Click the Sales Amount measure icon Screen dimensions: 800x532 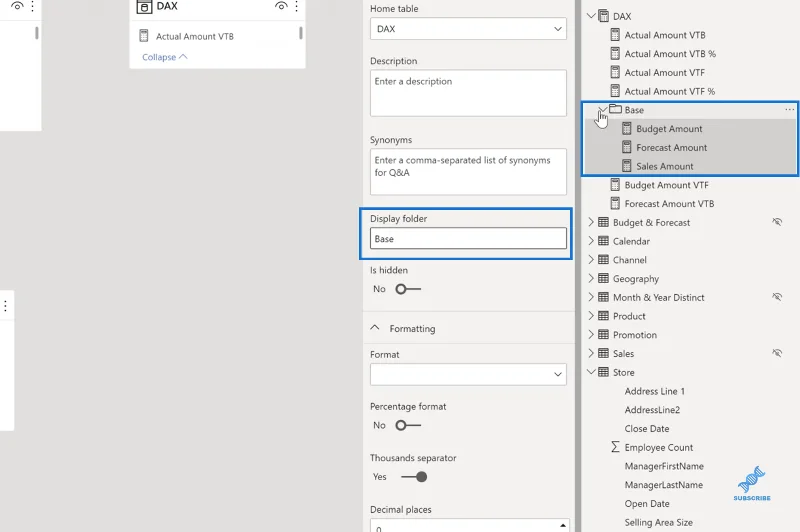point(627,166)
